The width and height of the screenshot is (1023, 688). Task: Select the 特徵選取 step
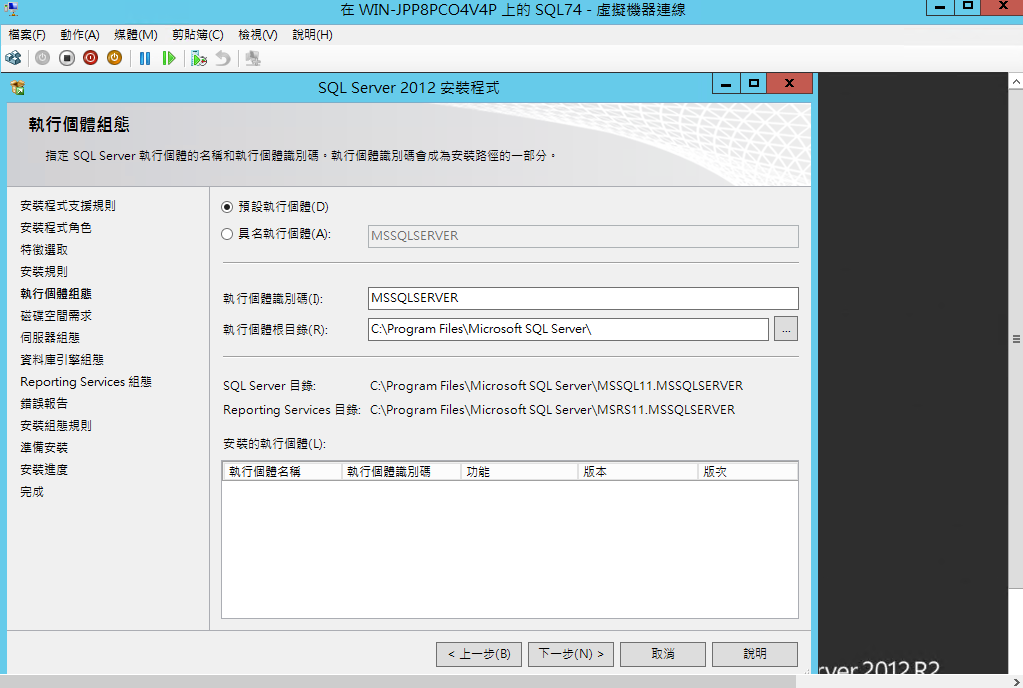pos(44,250)
